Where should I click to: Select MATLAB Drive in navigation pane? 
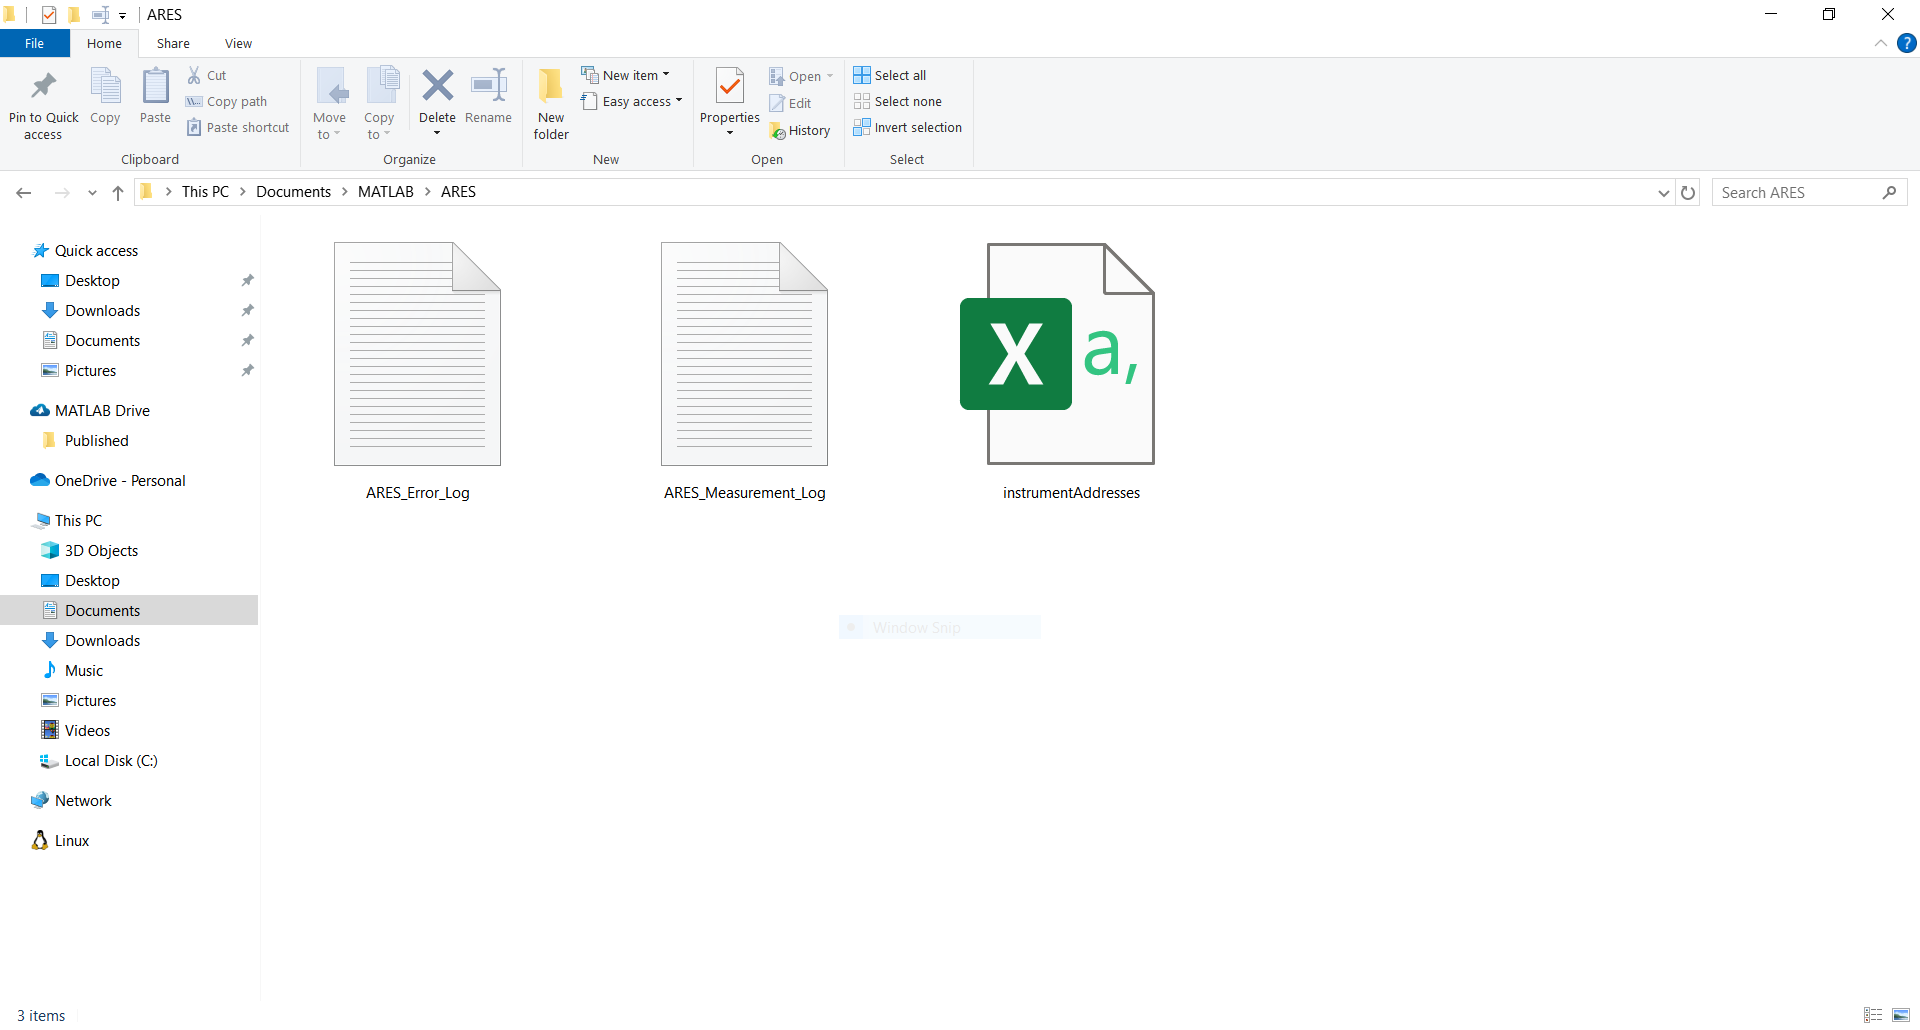click(x=102, y=411)
